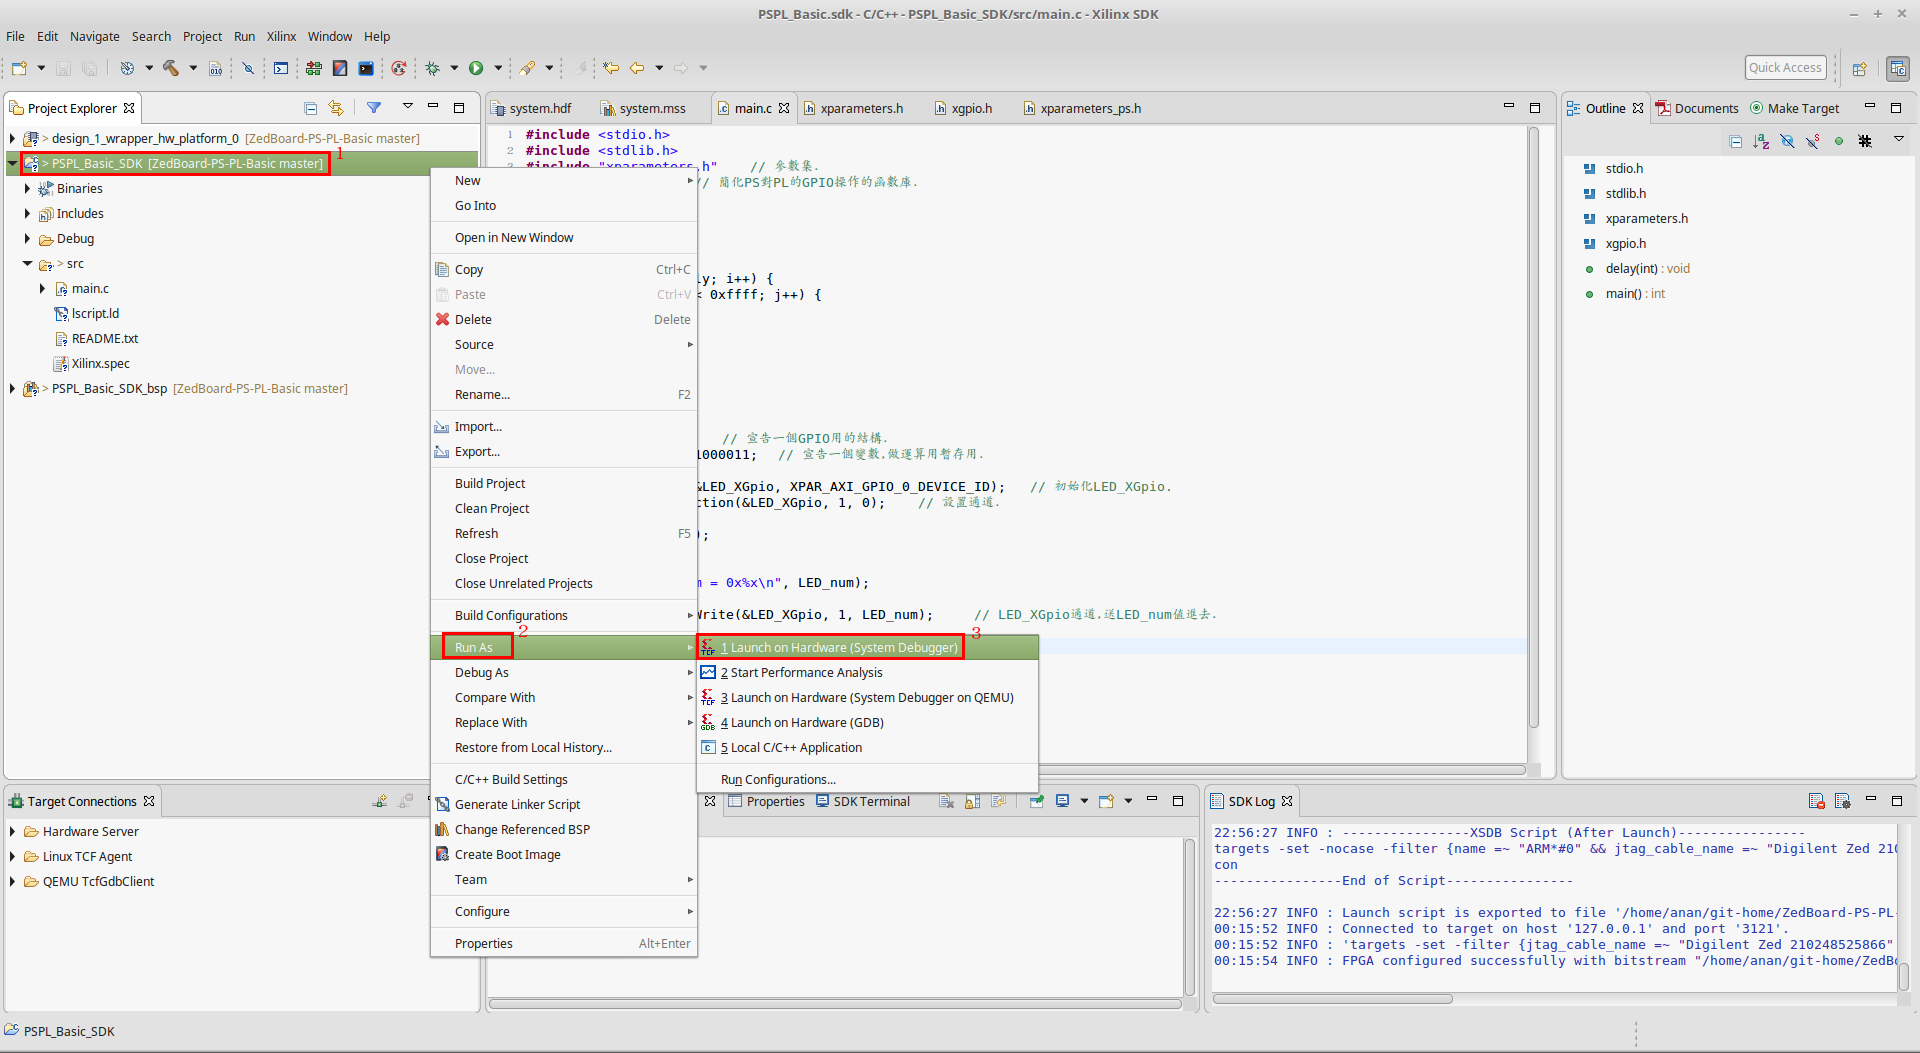Screen dimensions: 1920x1053
Task: Switch to the xgpio.h editor tab
Action: pyautogui.click(x=963, y=108)
